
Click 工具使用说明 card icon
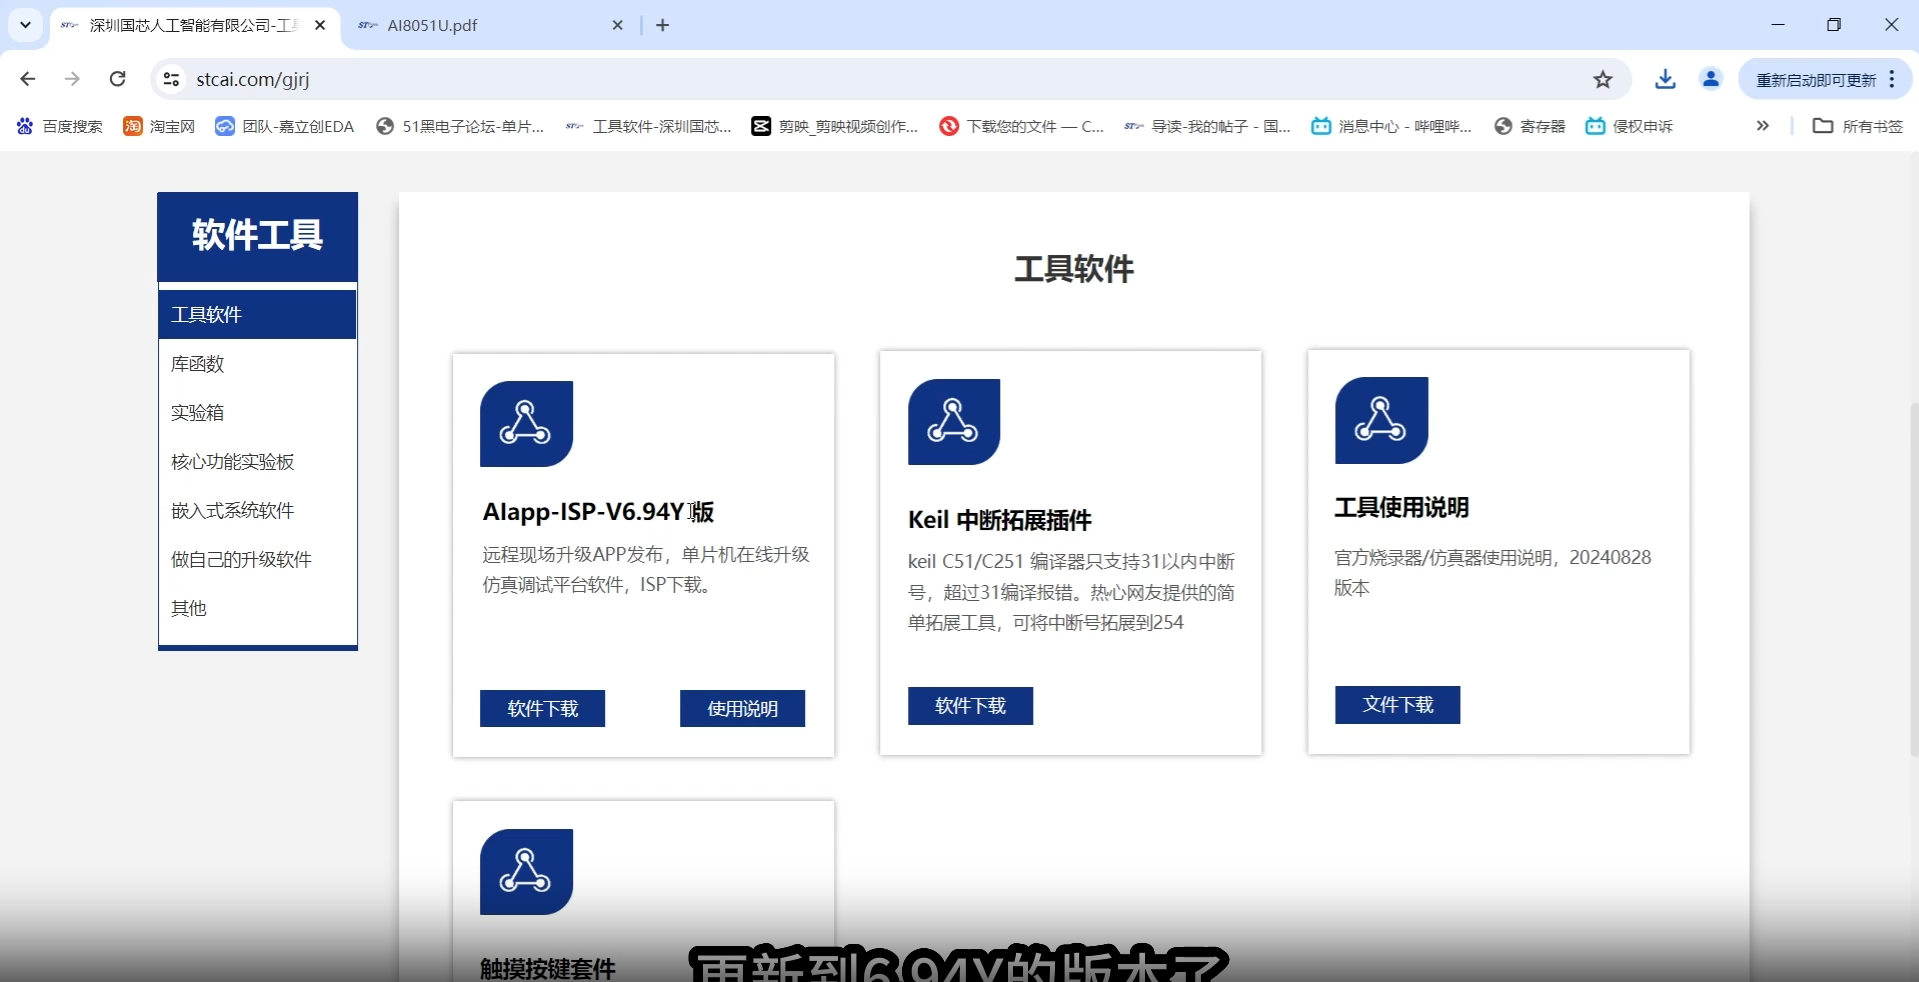[x=1381, y=420]
